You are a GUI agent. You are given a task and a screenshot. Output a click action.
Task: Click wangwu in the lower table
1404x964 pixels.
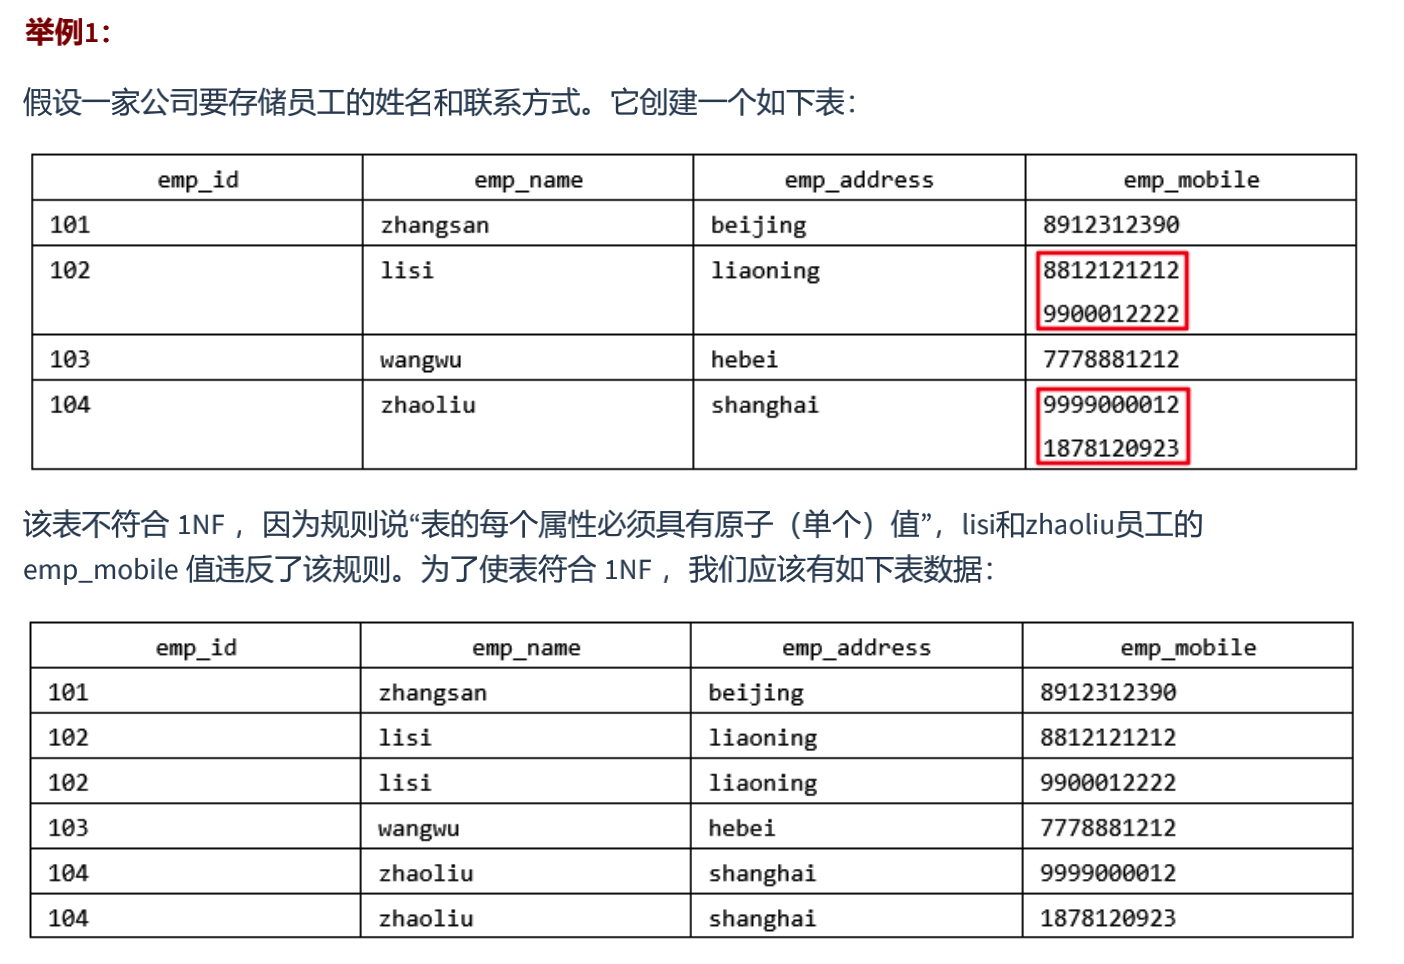pos(419,829)
